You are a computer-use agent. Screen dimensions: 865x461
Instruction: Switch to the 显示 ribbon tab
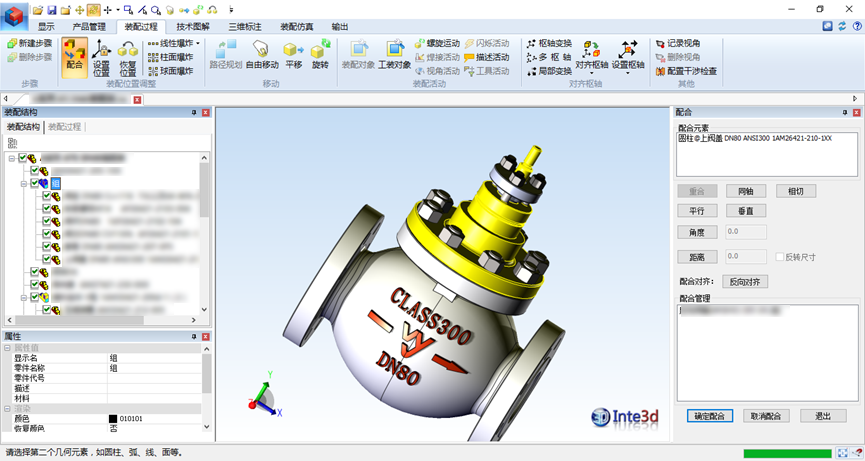46,26
